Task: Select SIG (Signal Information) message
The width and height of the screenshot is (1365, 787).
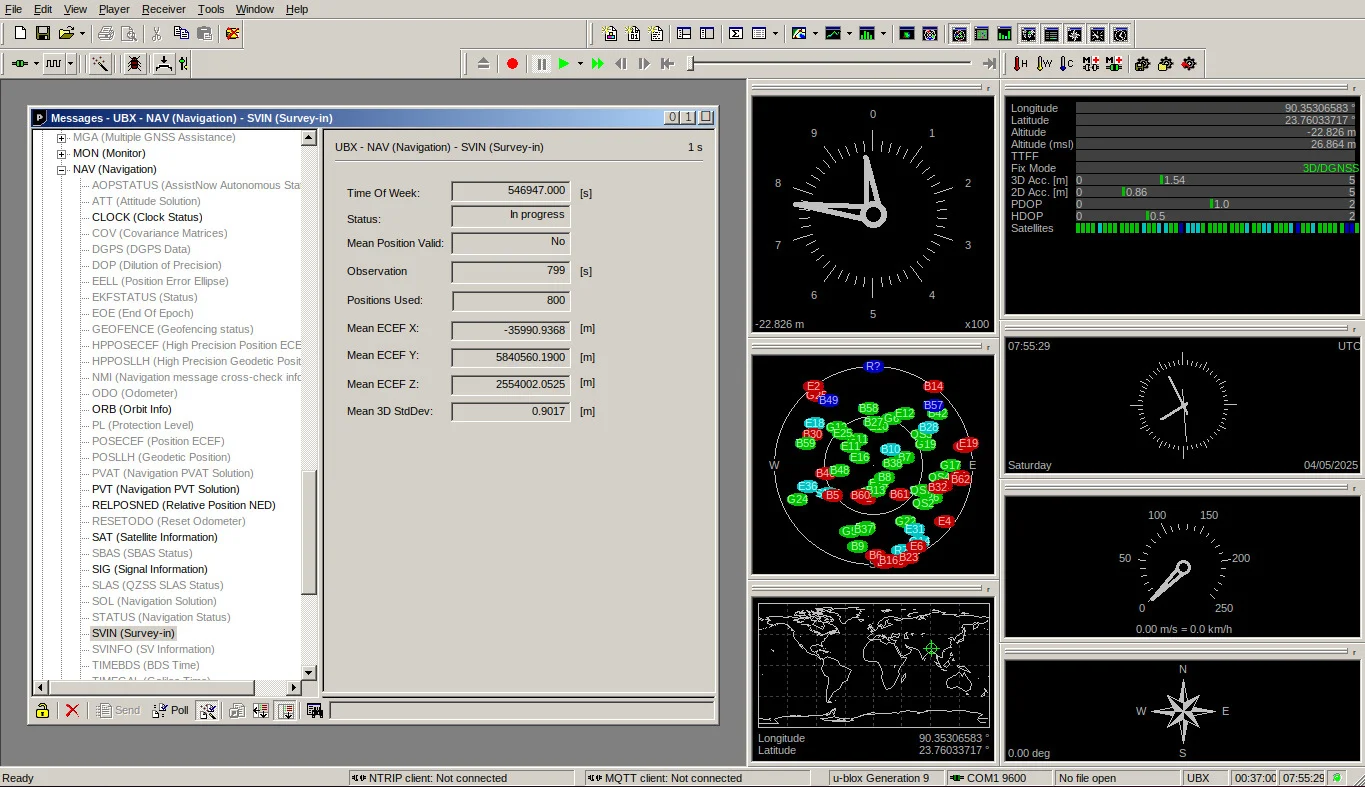Action: [x=150, y=569]
